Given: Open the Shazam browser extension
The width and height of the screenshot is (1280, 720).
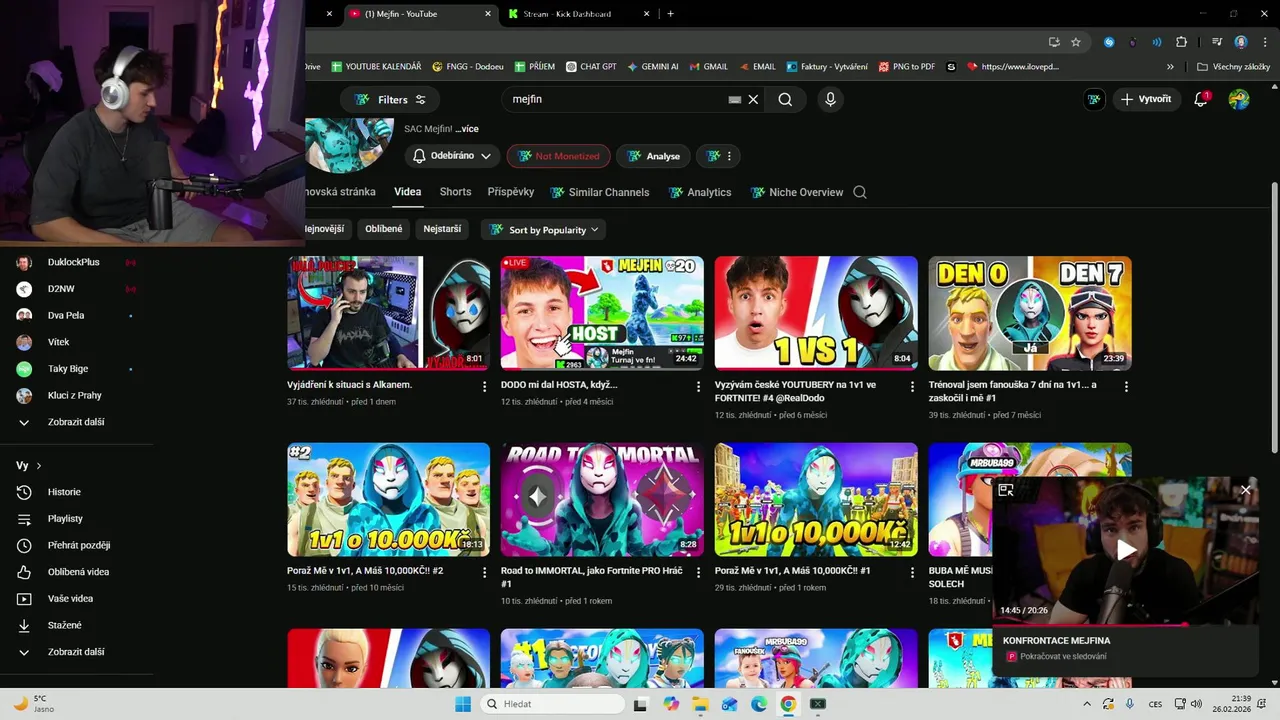Looking at the screenshot, I should pos(1109,42).
